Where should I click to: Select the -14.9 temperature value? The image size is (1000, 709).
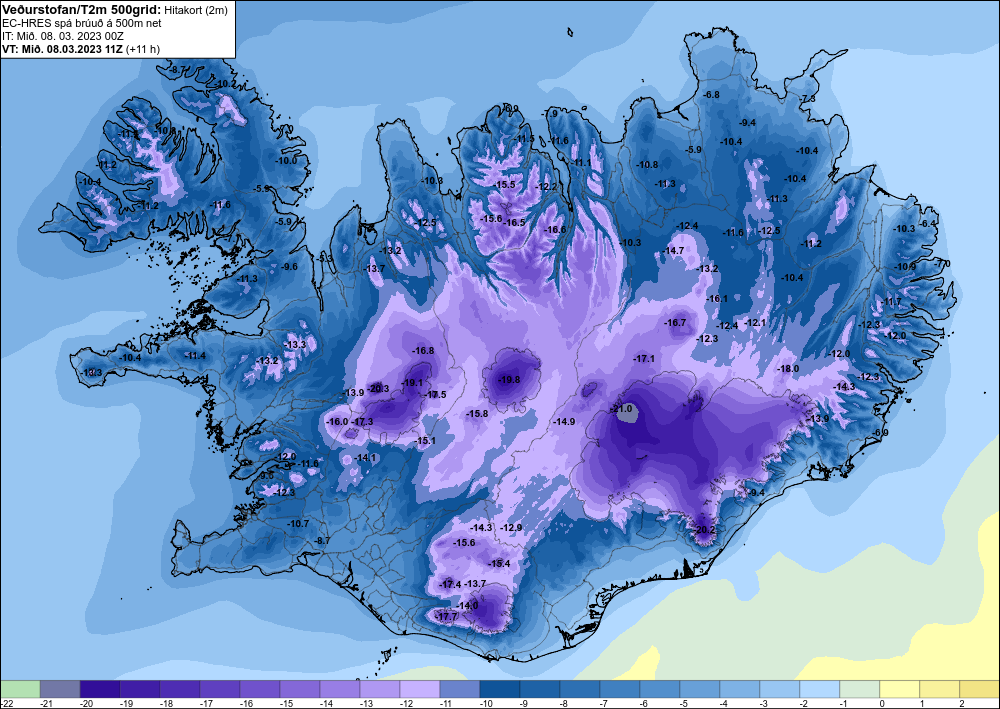(x=564, y=421)
